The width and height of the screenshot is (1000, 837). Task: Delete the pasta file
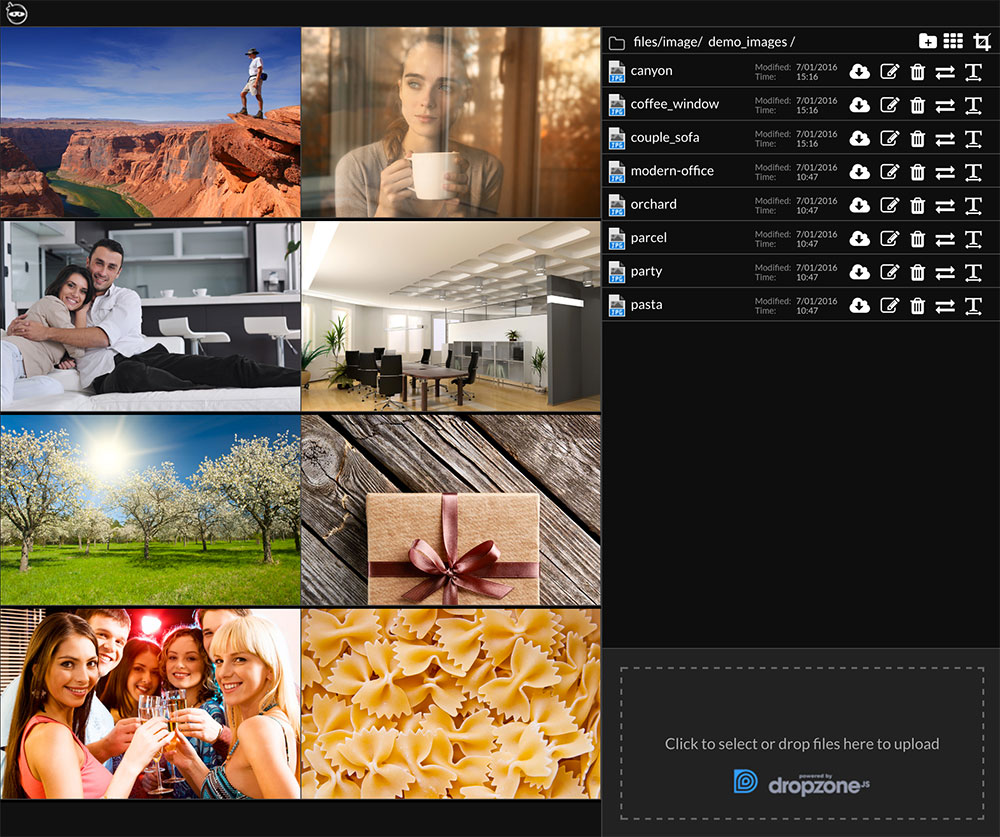click(917, 306)
